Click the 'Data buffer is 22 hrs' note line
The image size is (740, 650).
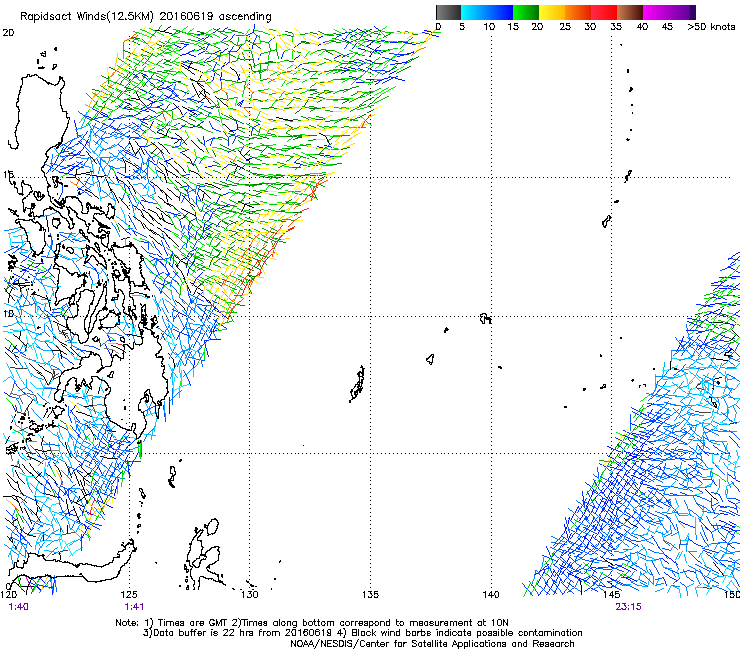[x=362, y=633]
